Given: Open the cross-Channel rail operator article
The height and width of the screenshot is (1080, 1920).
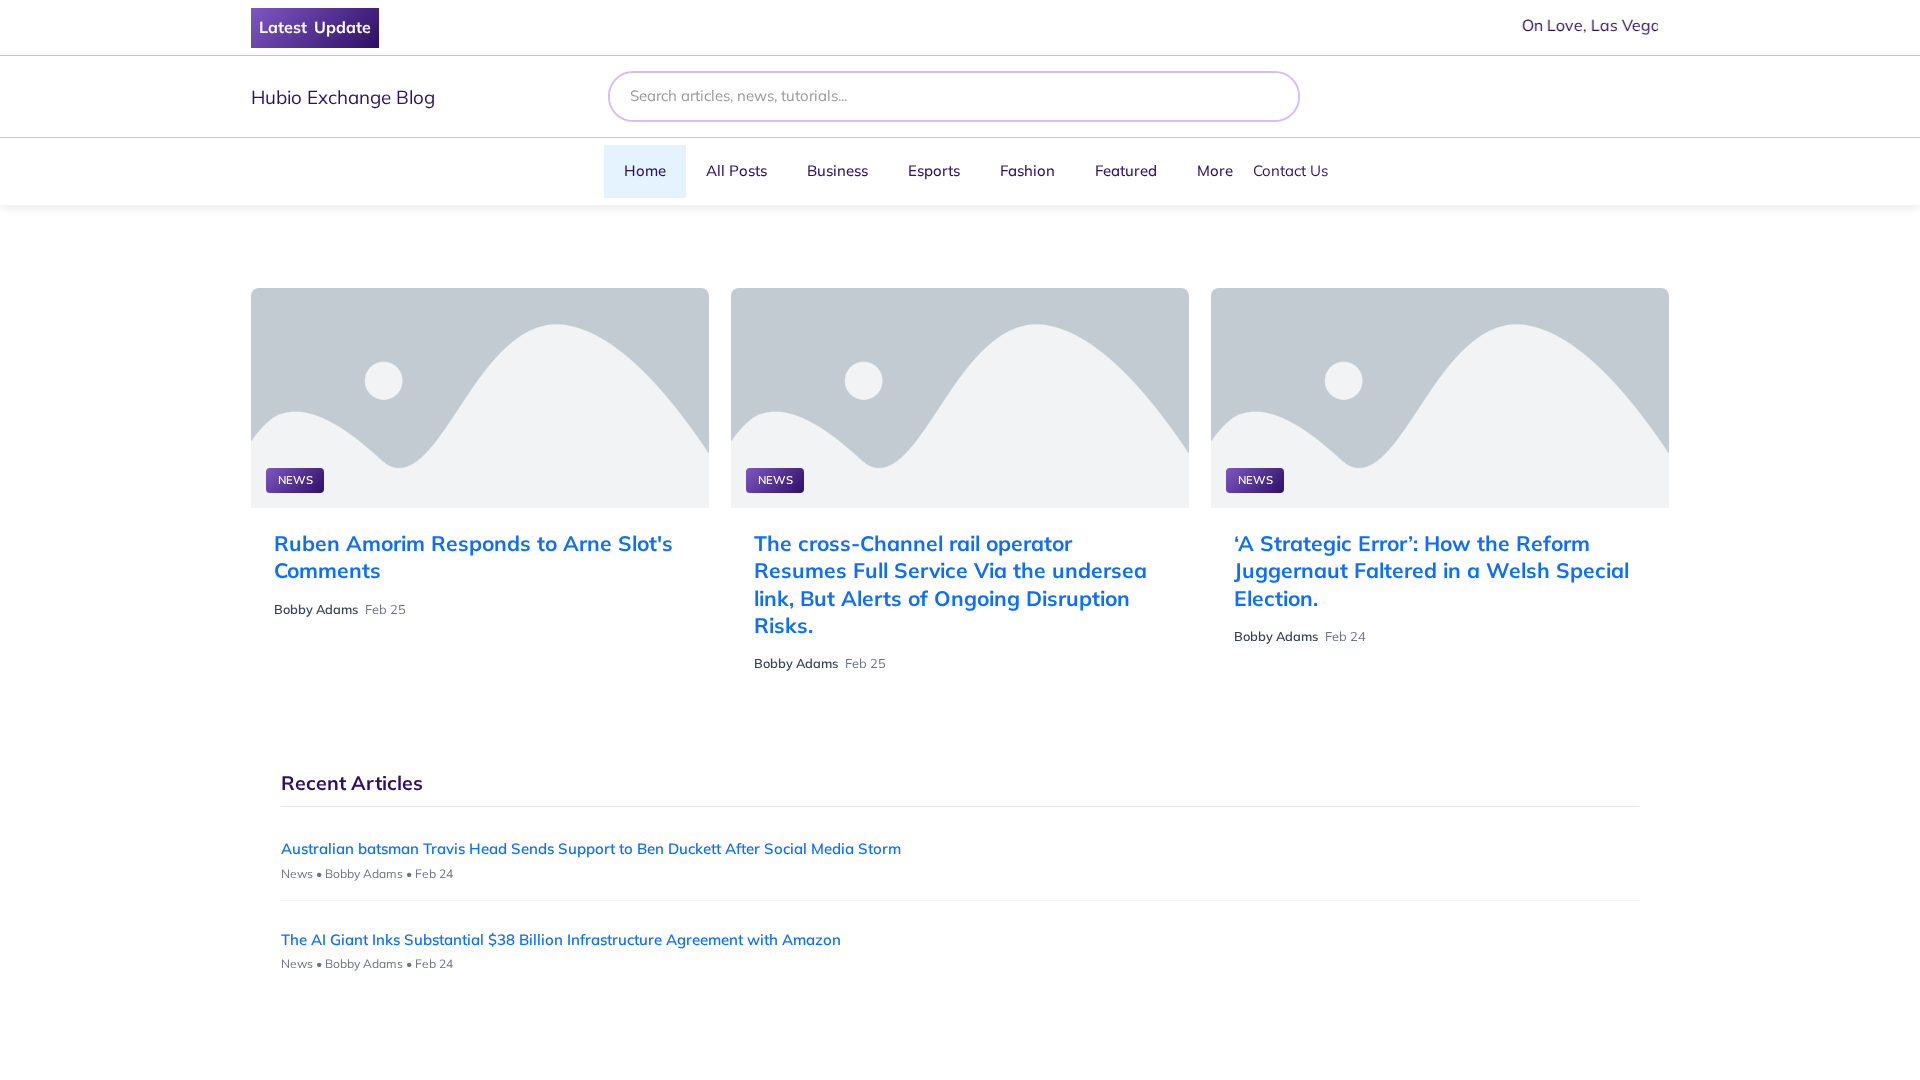Looking at the screenshot, I should click(x=949, y=584).
